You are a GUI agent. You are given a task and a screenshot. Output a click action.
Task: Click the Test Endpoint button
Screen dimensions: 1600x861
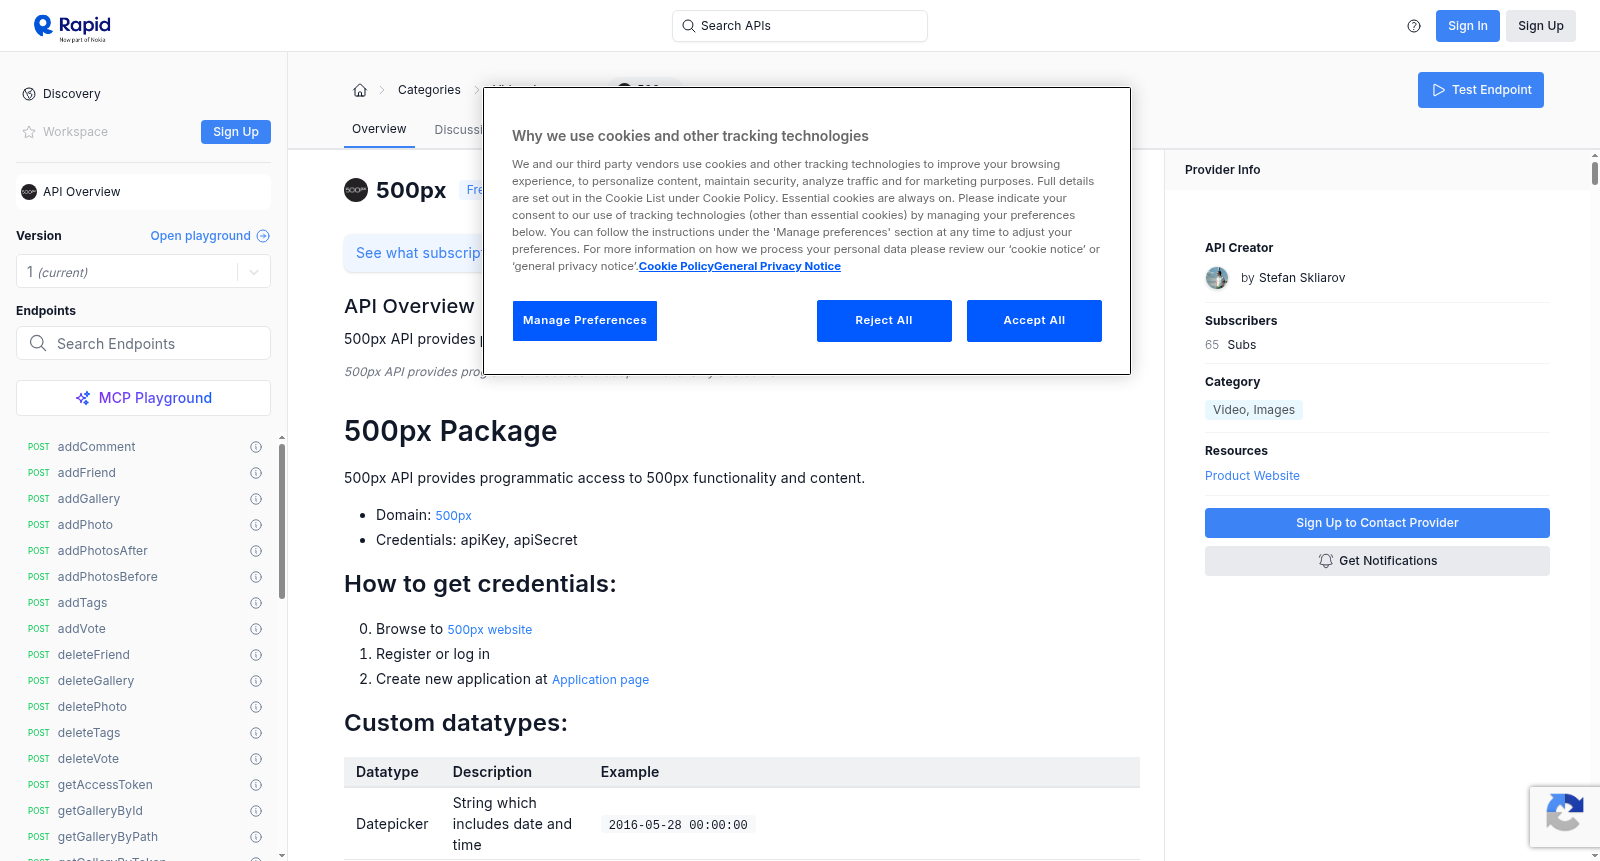tap(1481, 90)
